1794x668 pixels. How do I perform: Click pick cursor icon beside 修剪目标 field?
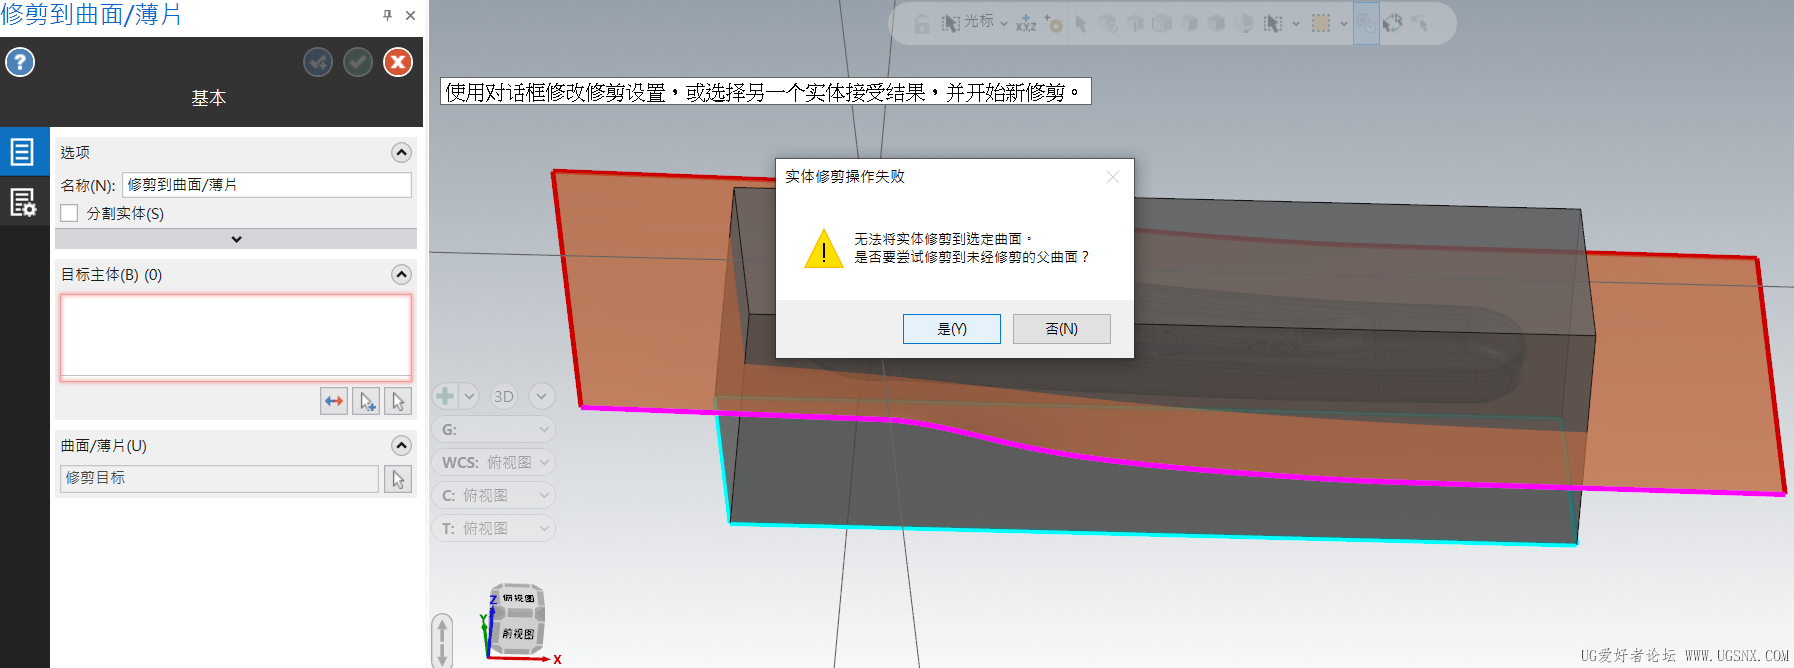click(398, 479)
